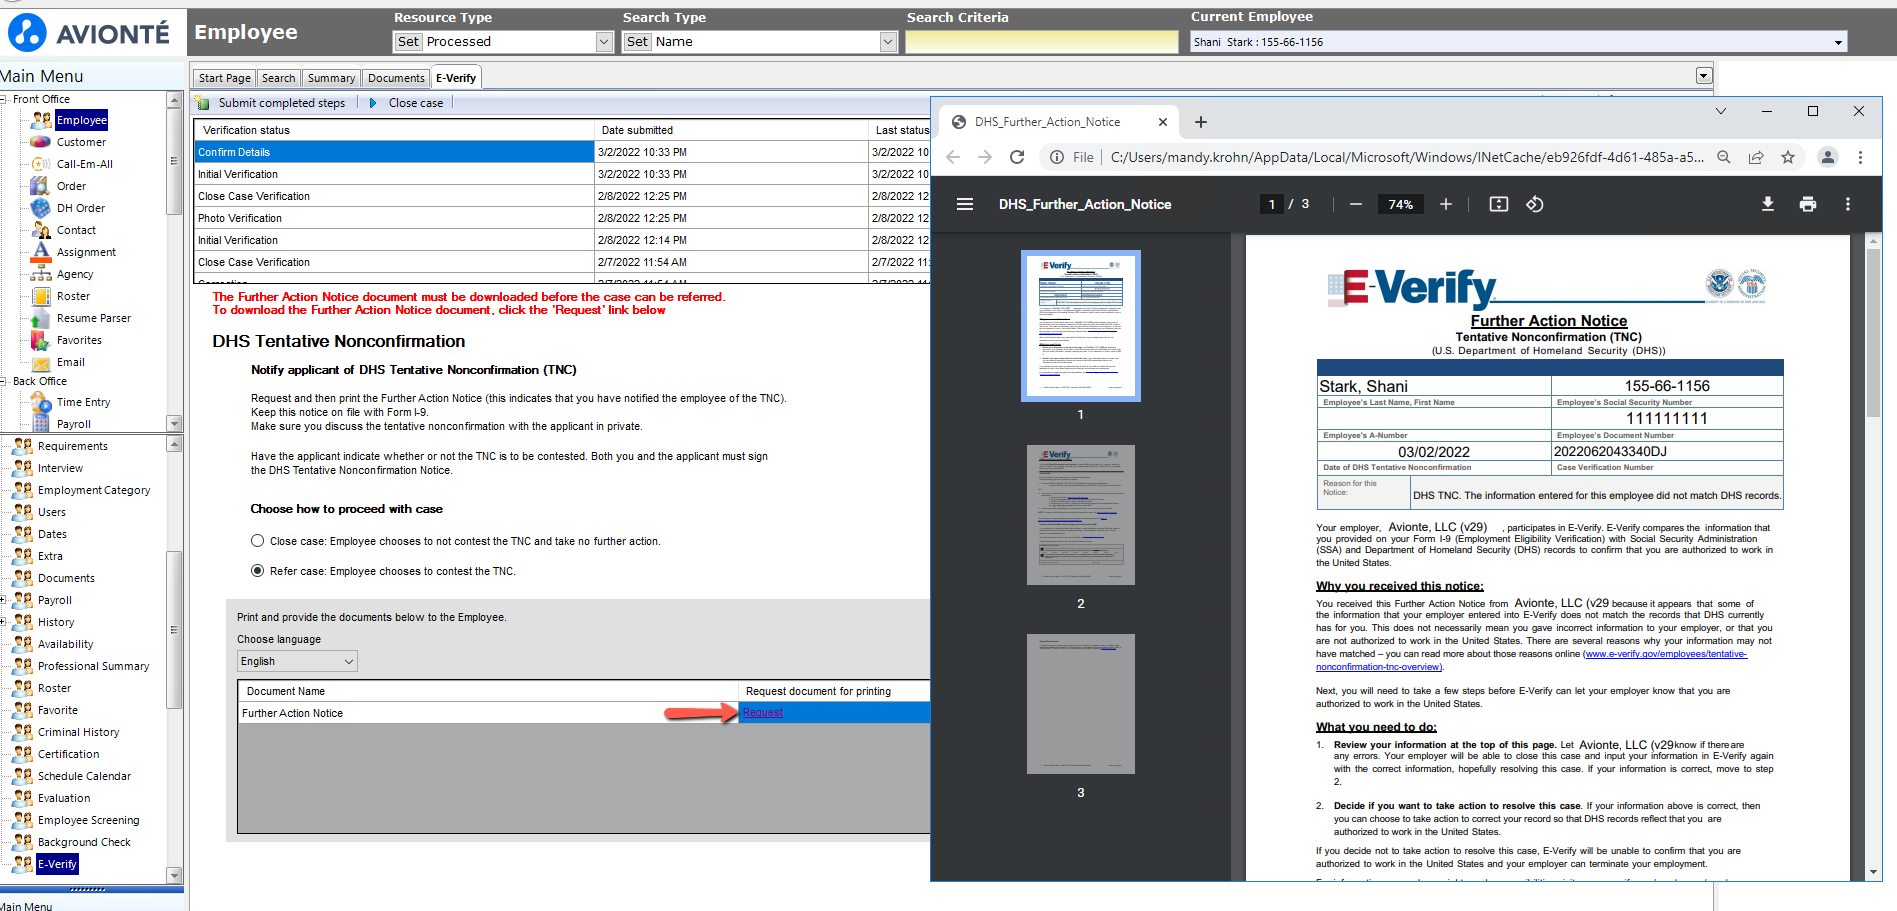Open Background Check in the employee menu
The image size is (1897, 911).
click(x=84, y=842)
